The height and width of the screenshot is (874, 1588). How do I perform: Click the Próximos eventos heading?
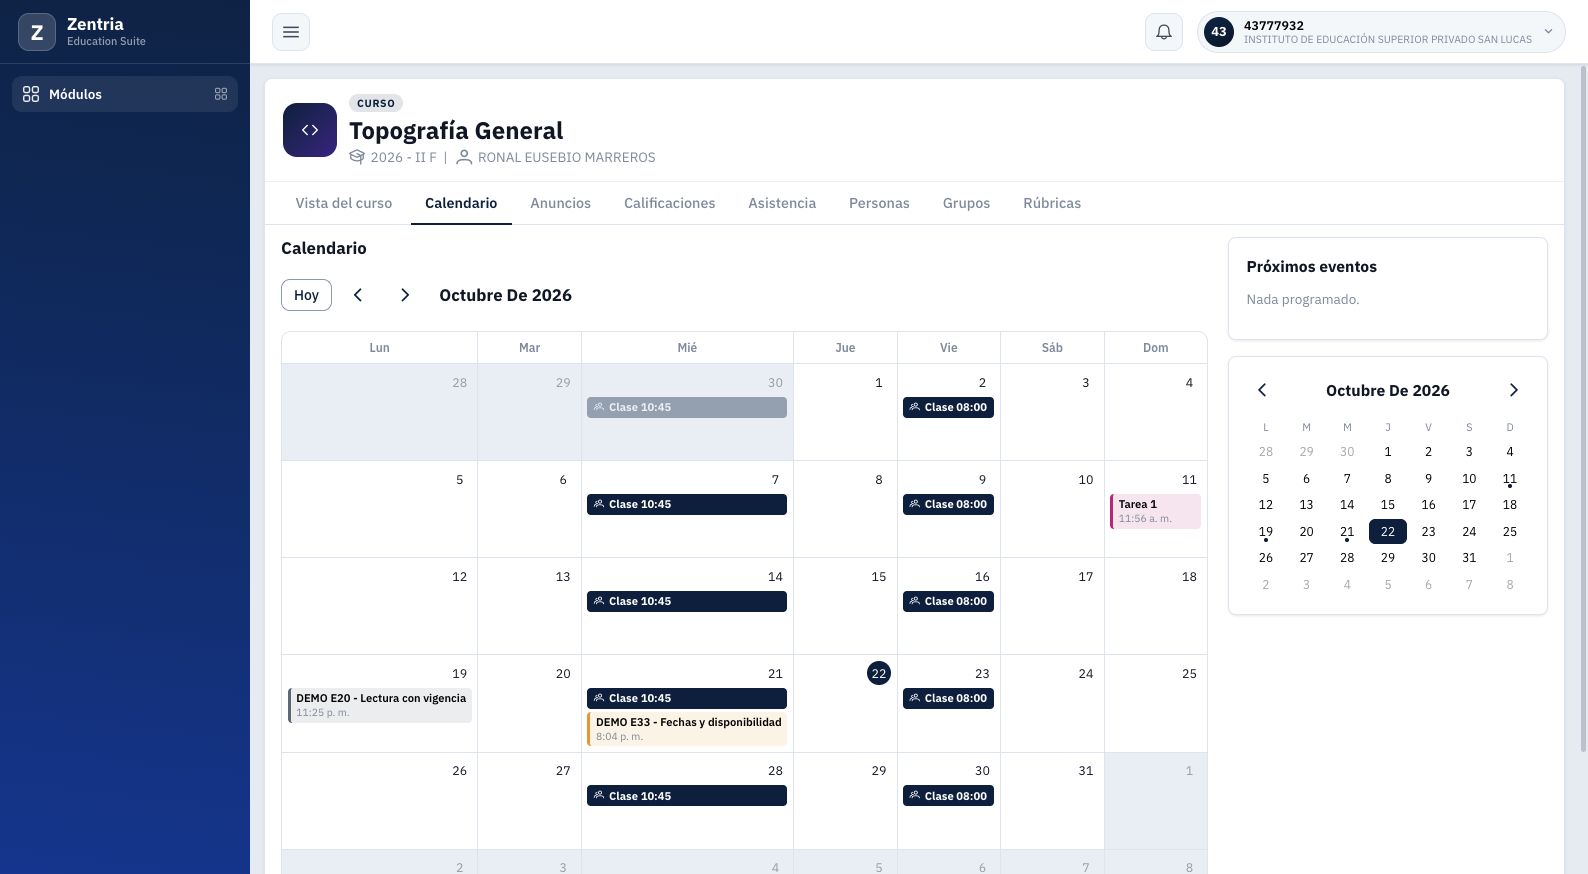click(1311, 266)
